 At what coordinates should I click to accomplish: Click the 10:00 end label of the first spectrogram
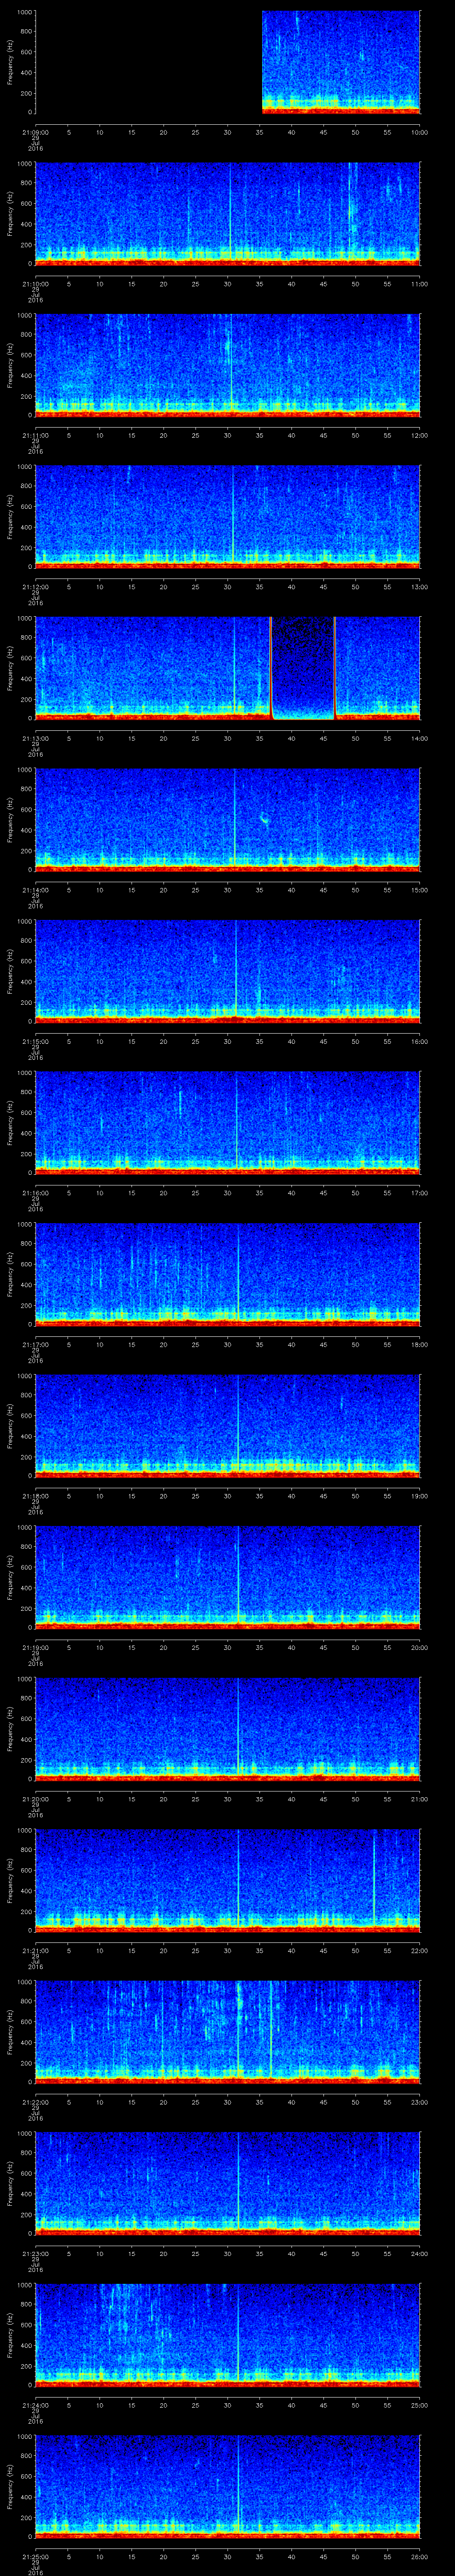click(x=419, y=132)
